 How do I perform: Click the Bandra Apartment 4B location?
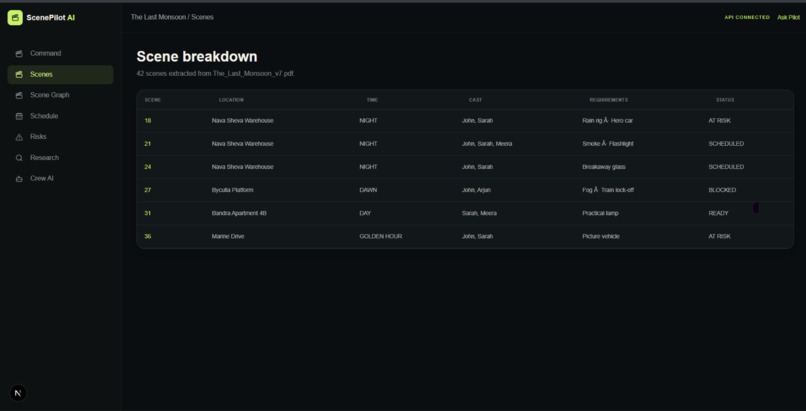(239, 213)
